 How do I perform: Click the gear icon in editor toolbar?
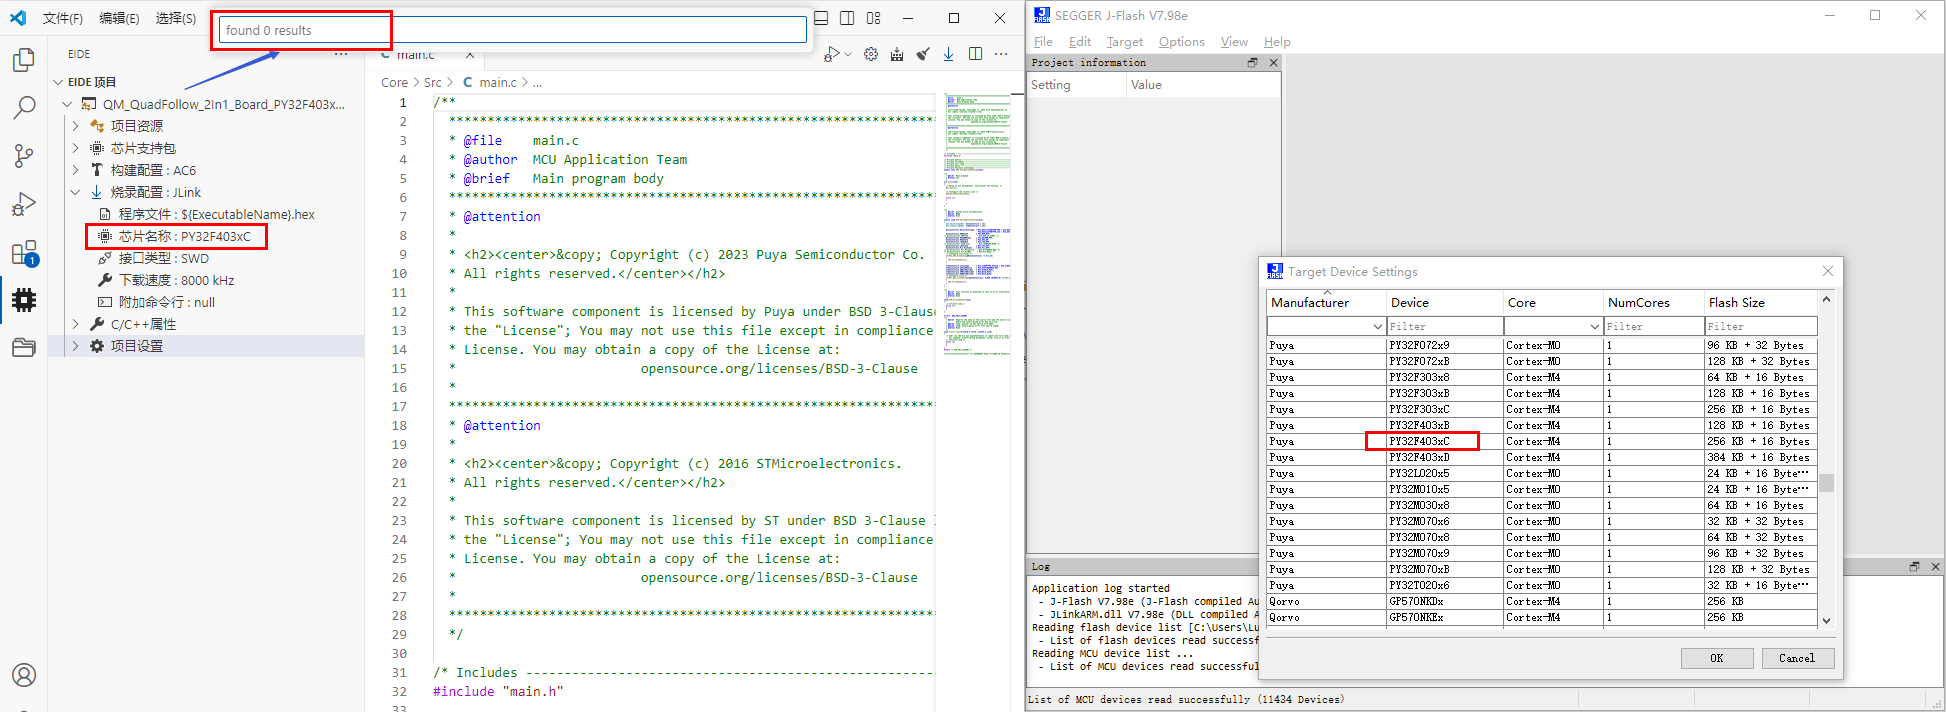[x=871, y=54]
